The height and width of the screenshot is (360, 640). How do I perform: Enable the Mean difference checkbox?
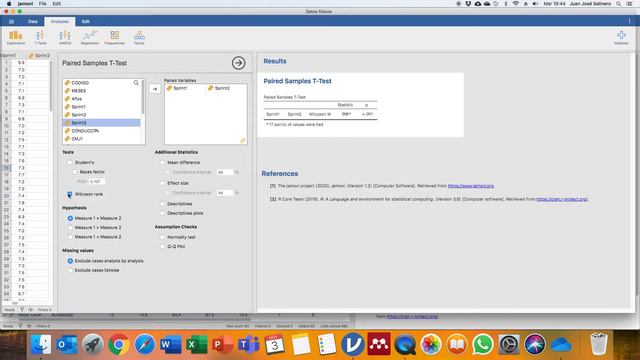(162, 162)
